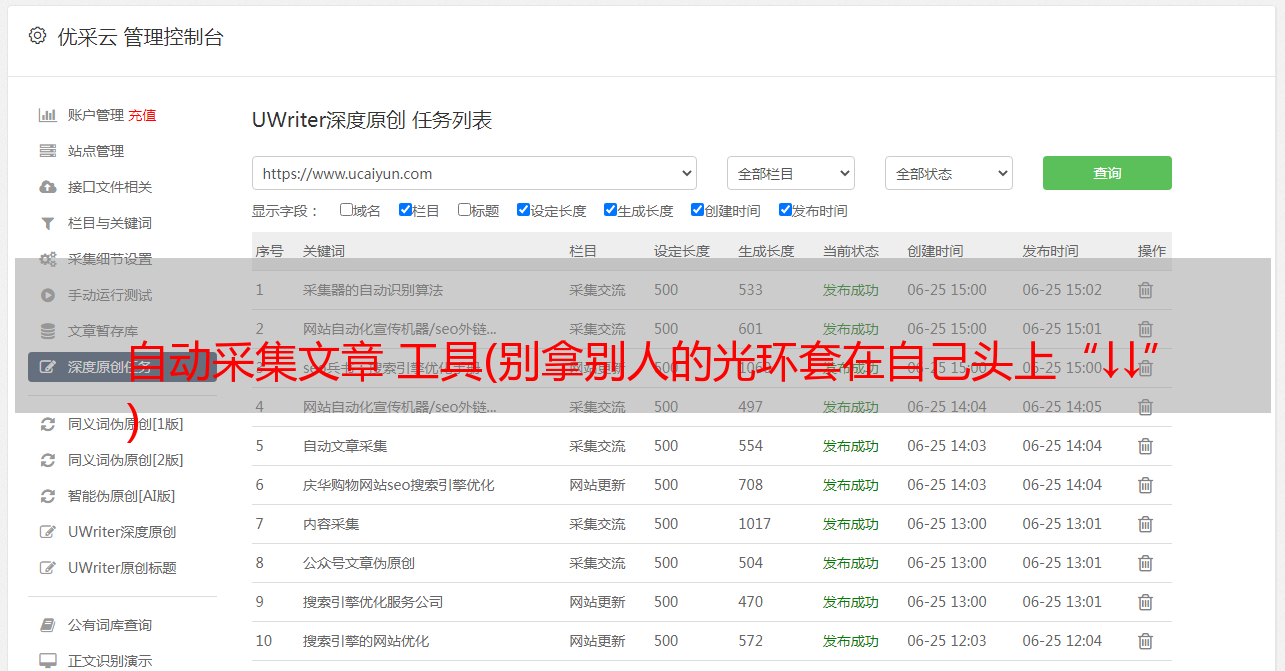Click 发布成功 status in row 9
Screen dimensions: 1285x671
click(851, 602)
